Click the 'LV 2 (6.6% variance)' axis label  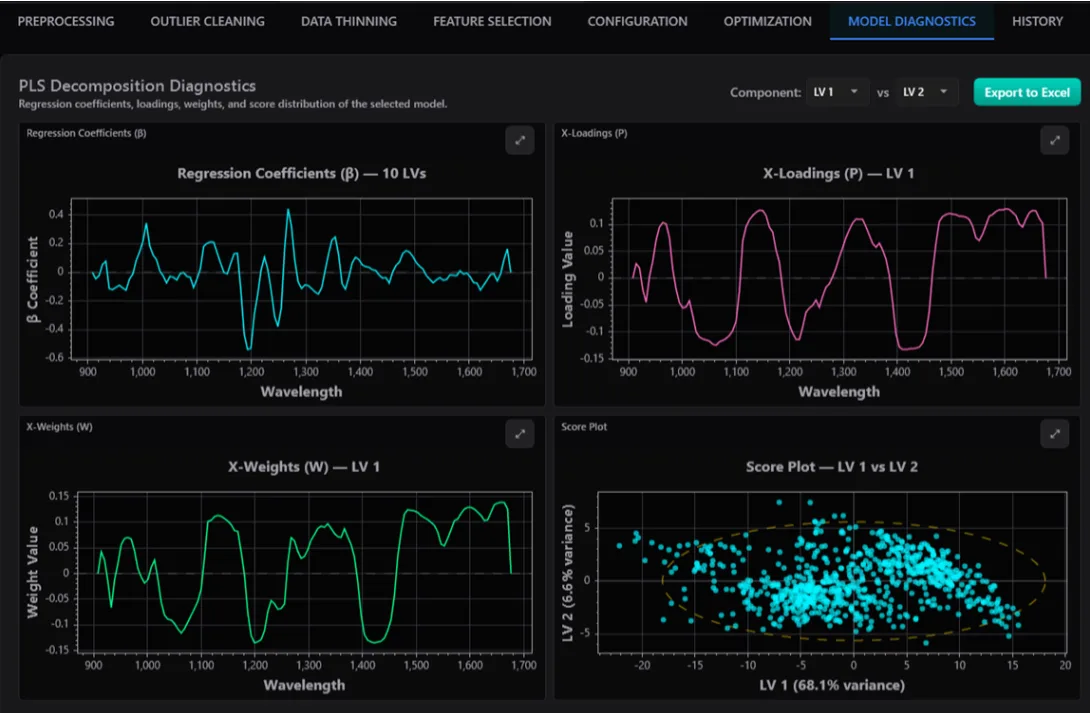[568, 573]
